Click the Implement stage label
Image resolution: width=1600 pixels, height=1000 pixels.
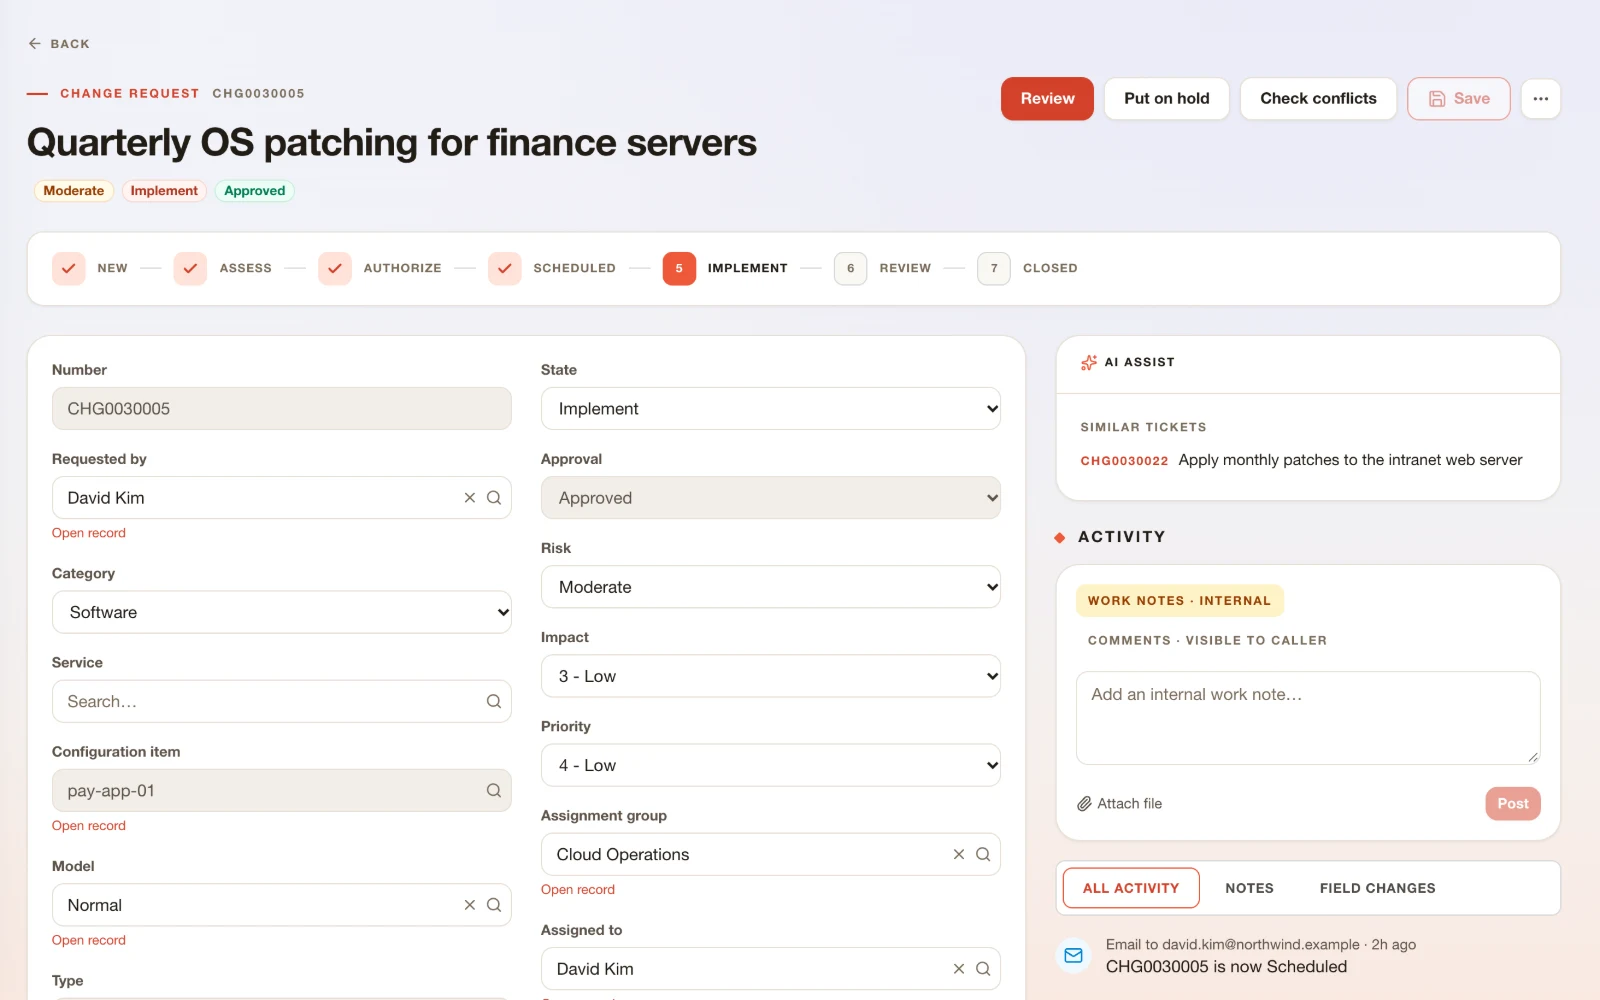click(x=748, y=268)
